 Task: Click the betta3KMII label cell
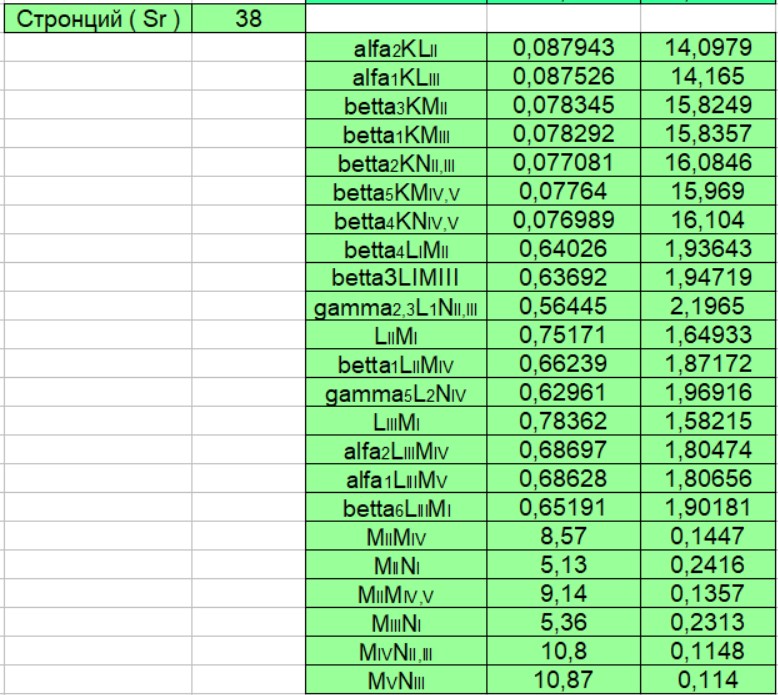396,105
